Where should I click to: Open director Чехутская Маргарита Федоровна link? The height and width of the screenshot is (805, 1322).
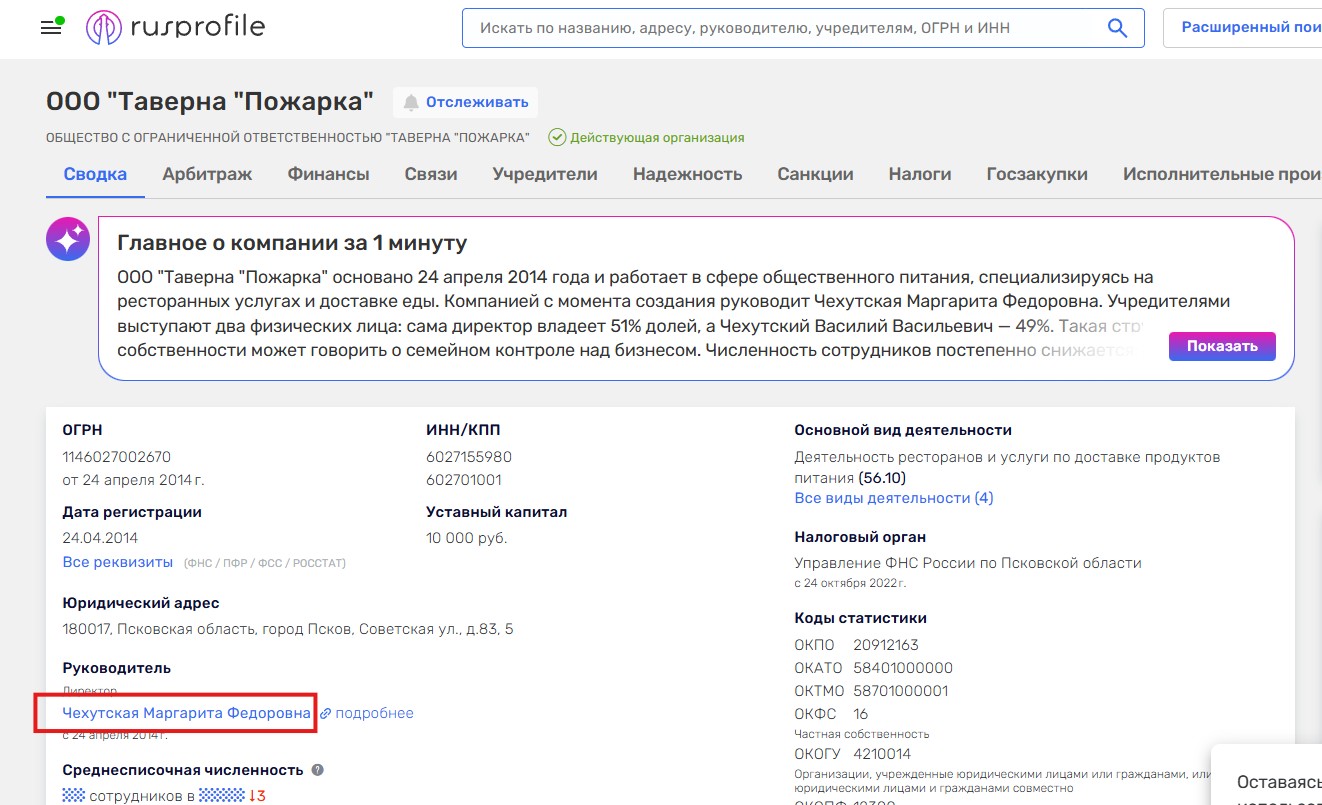[x=186, y=713]
